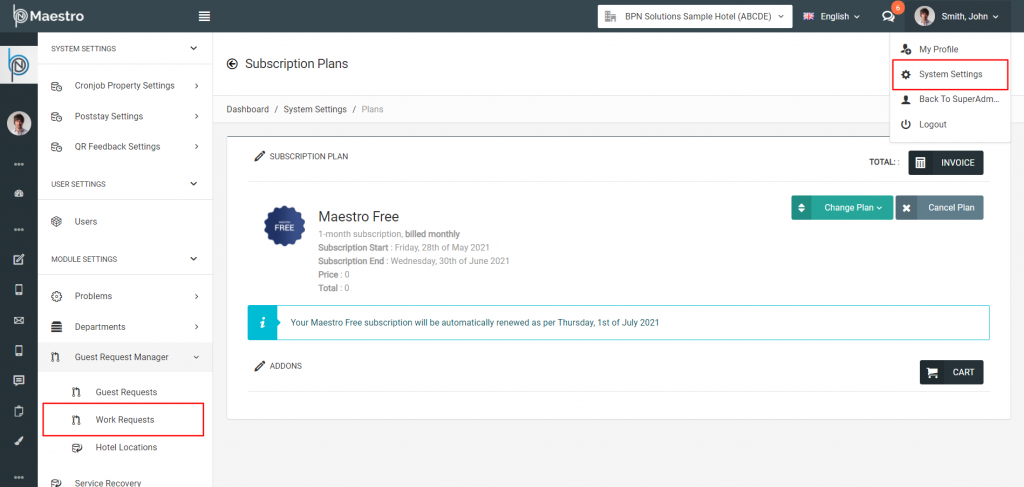Go to Dashboard via the breadcrumb
Image resolution: width=1024 pixels, height=487 pixels.
(248, 110)
